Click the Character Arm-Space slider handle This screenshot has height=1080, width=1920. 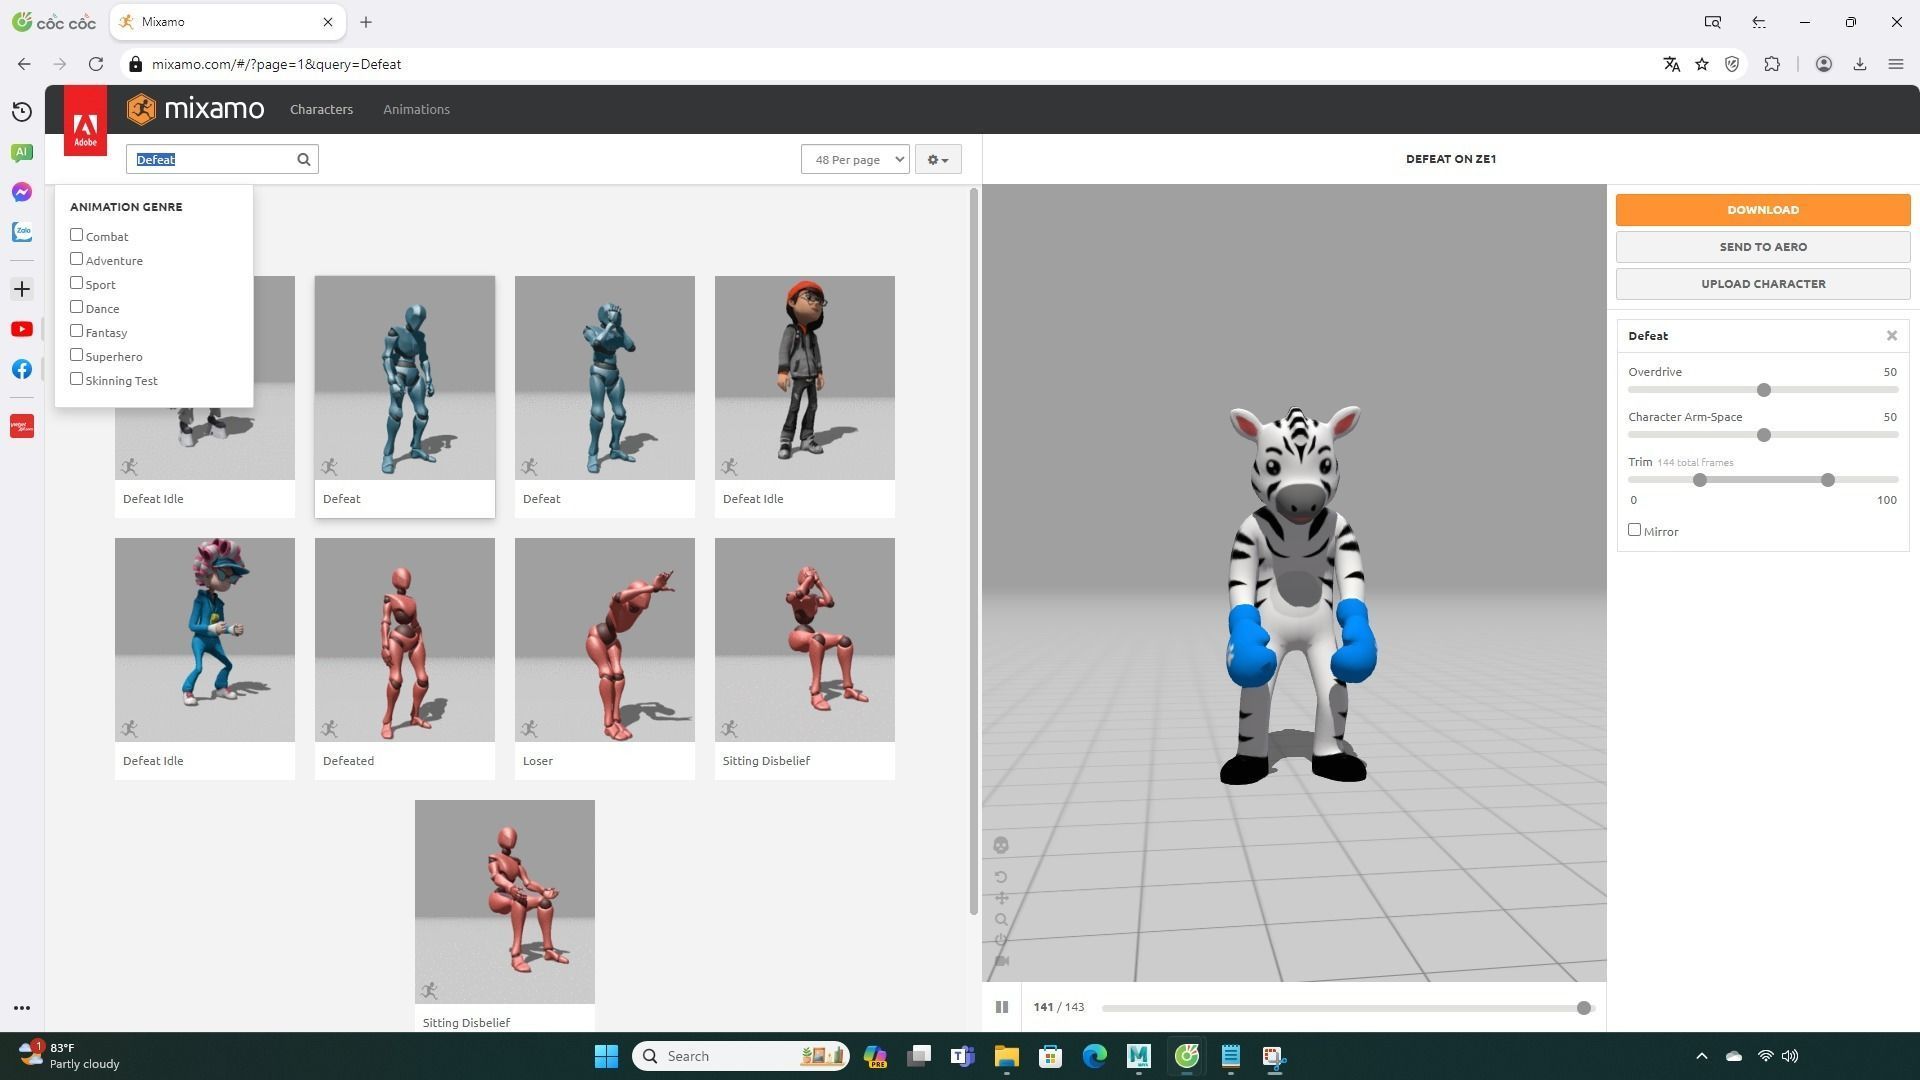[1764, 435]
